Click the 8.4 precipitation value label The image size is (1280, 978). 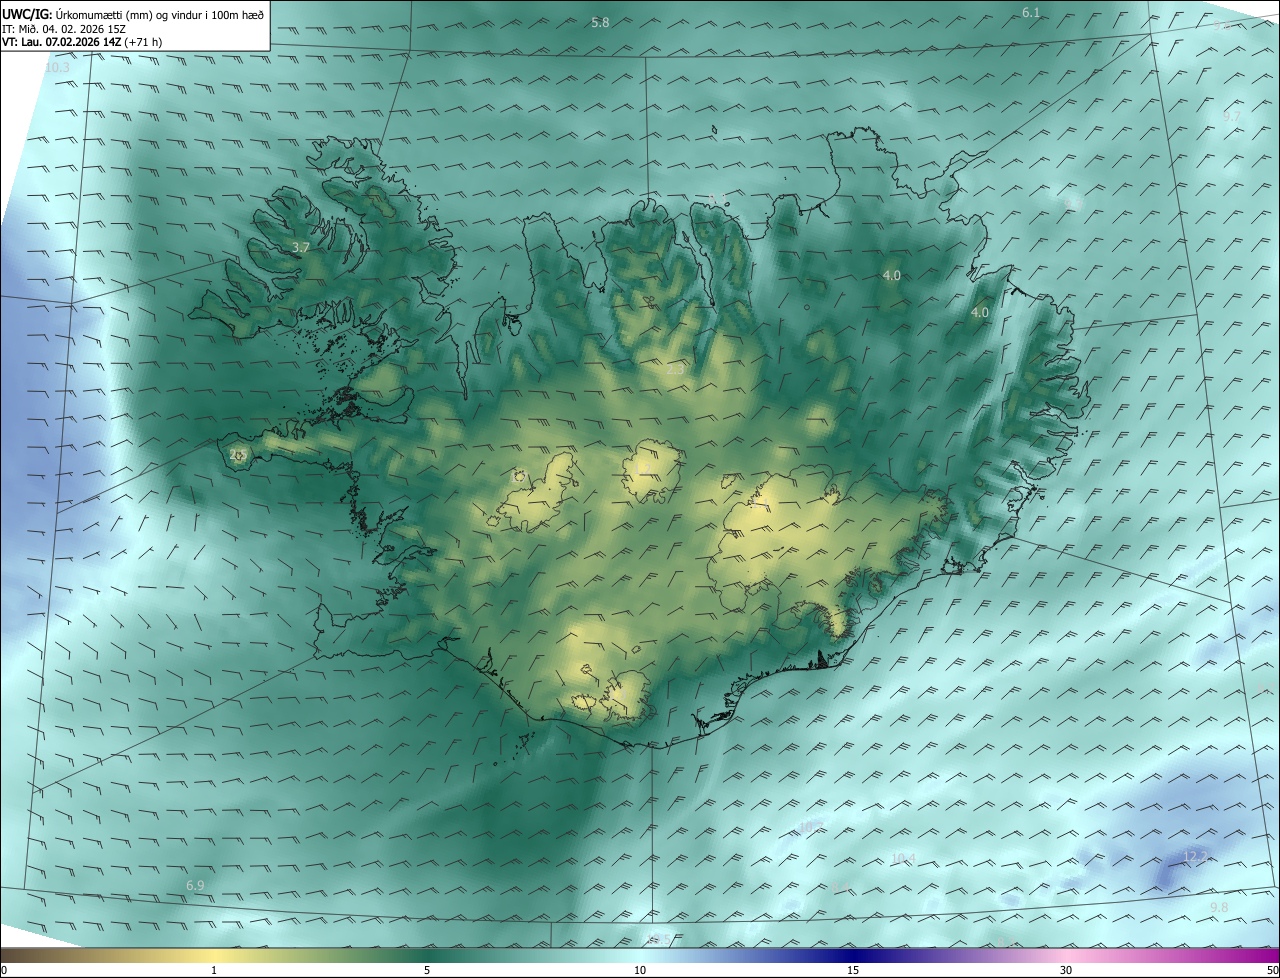tap(841, 888)
